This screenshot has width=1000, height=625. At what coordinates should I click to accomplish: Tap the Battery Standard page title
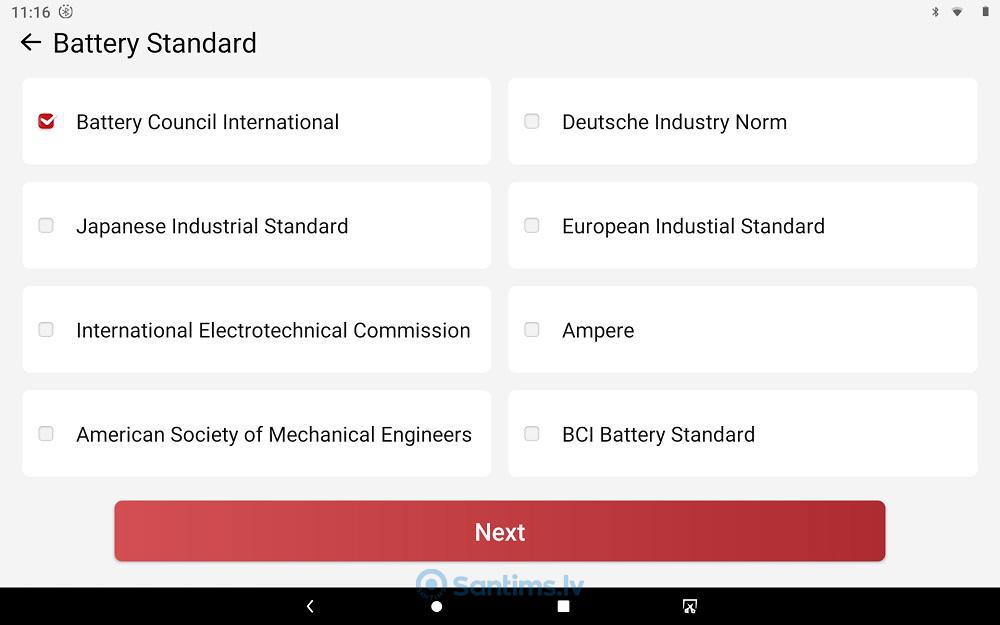click(155, 43)
